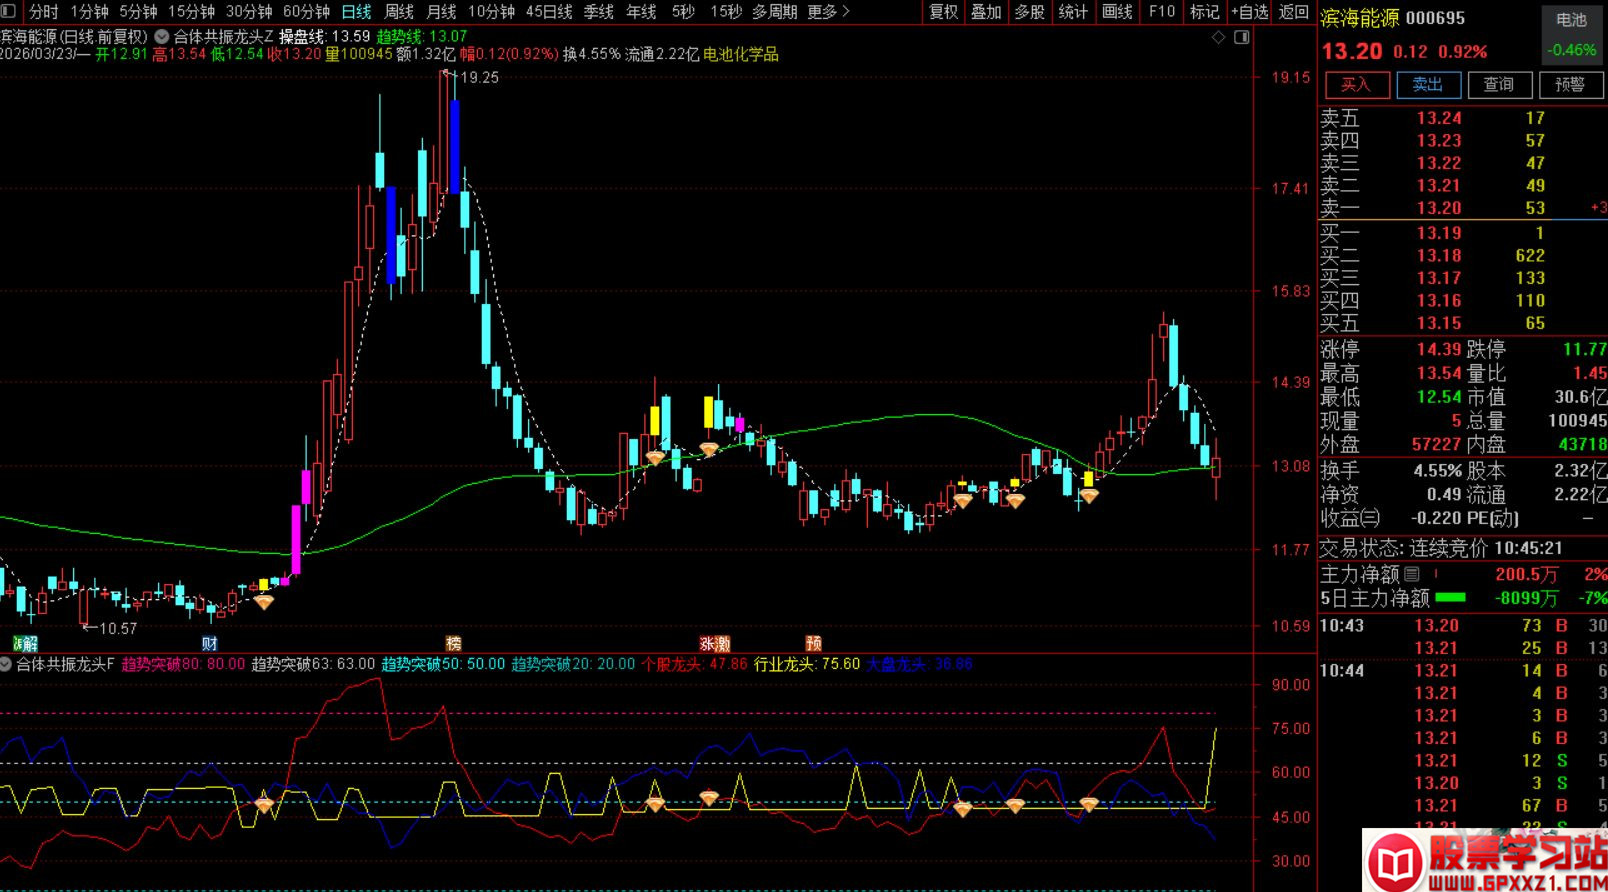Toggle the side panel icon beside the diamond
Image resolution: width=1608 pixels, height=892 pixels.
tap(1241, 37)
